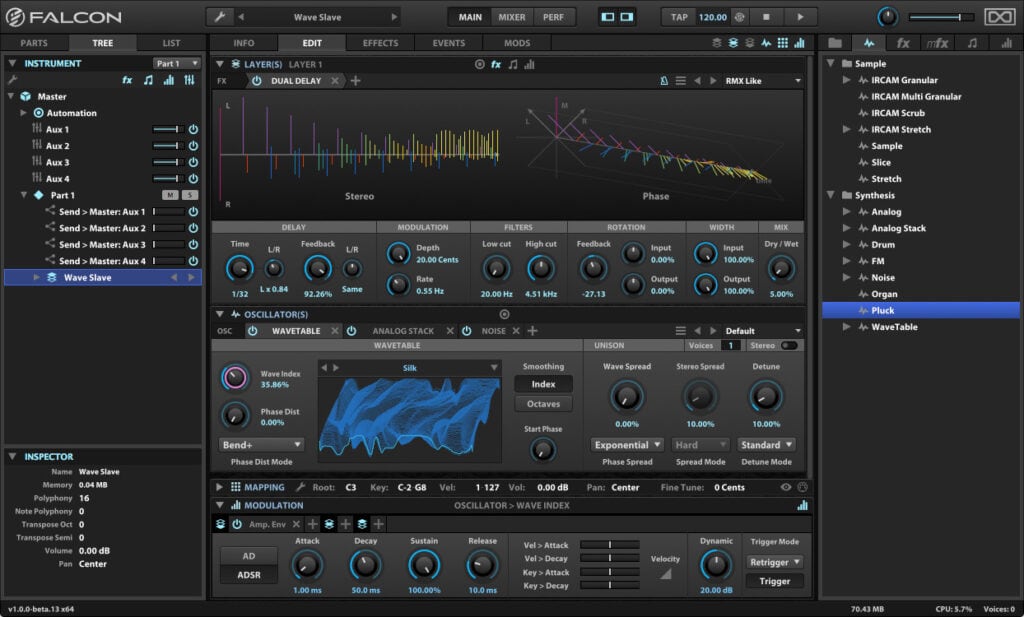Open the wrench settings icon beside the preset name
1024x617 pixels.
click(x=220, y=17)
